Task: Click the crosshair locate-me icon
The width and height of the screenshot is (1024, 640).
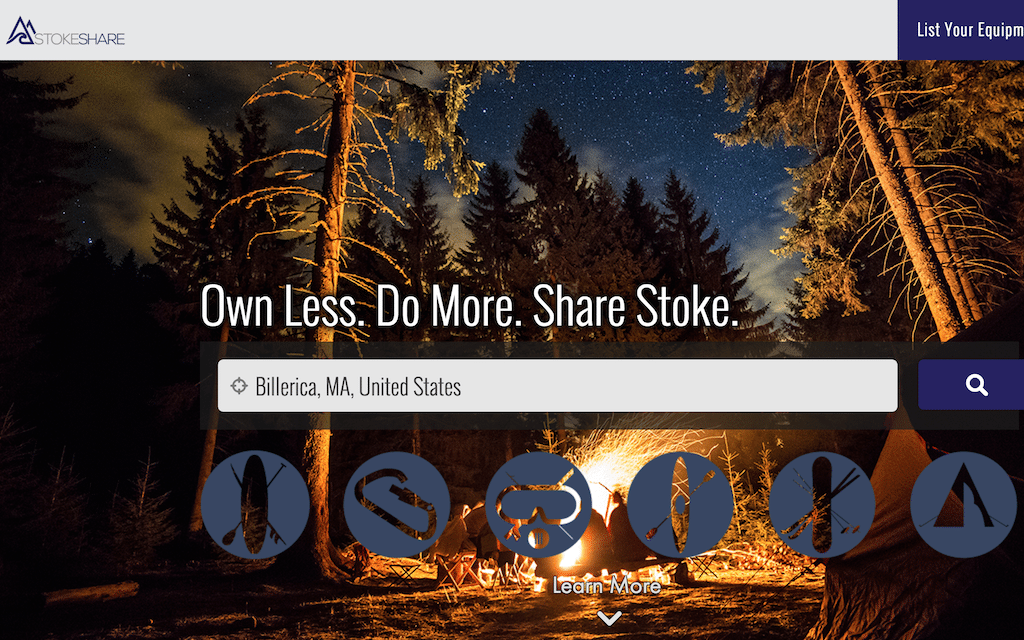Action: click(239, 385)
